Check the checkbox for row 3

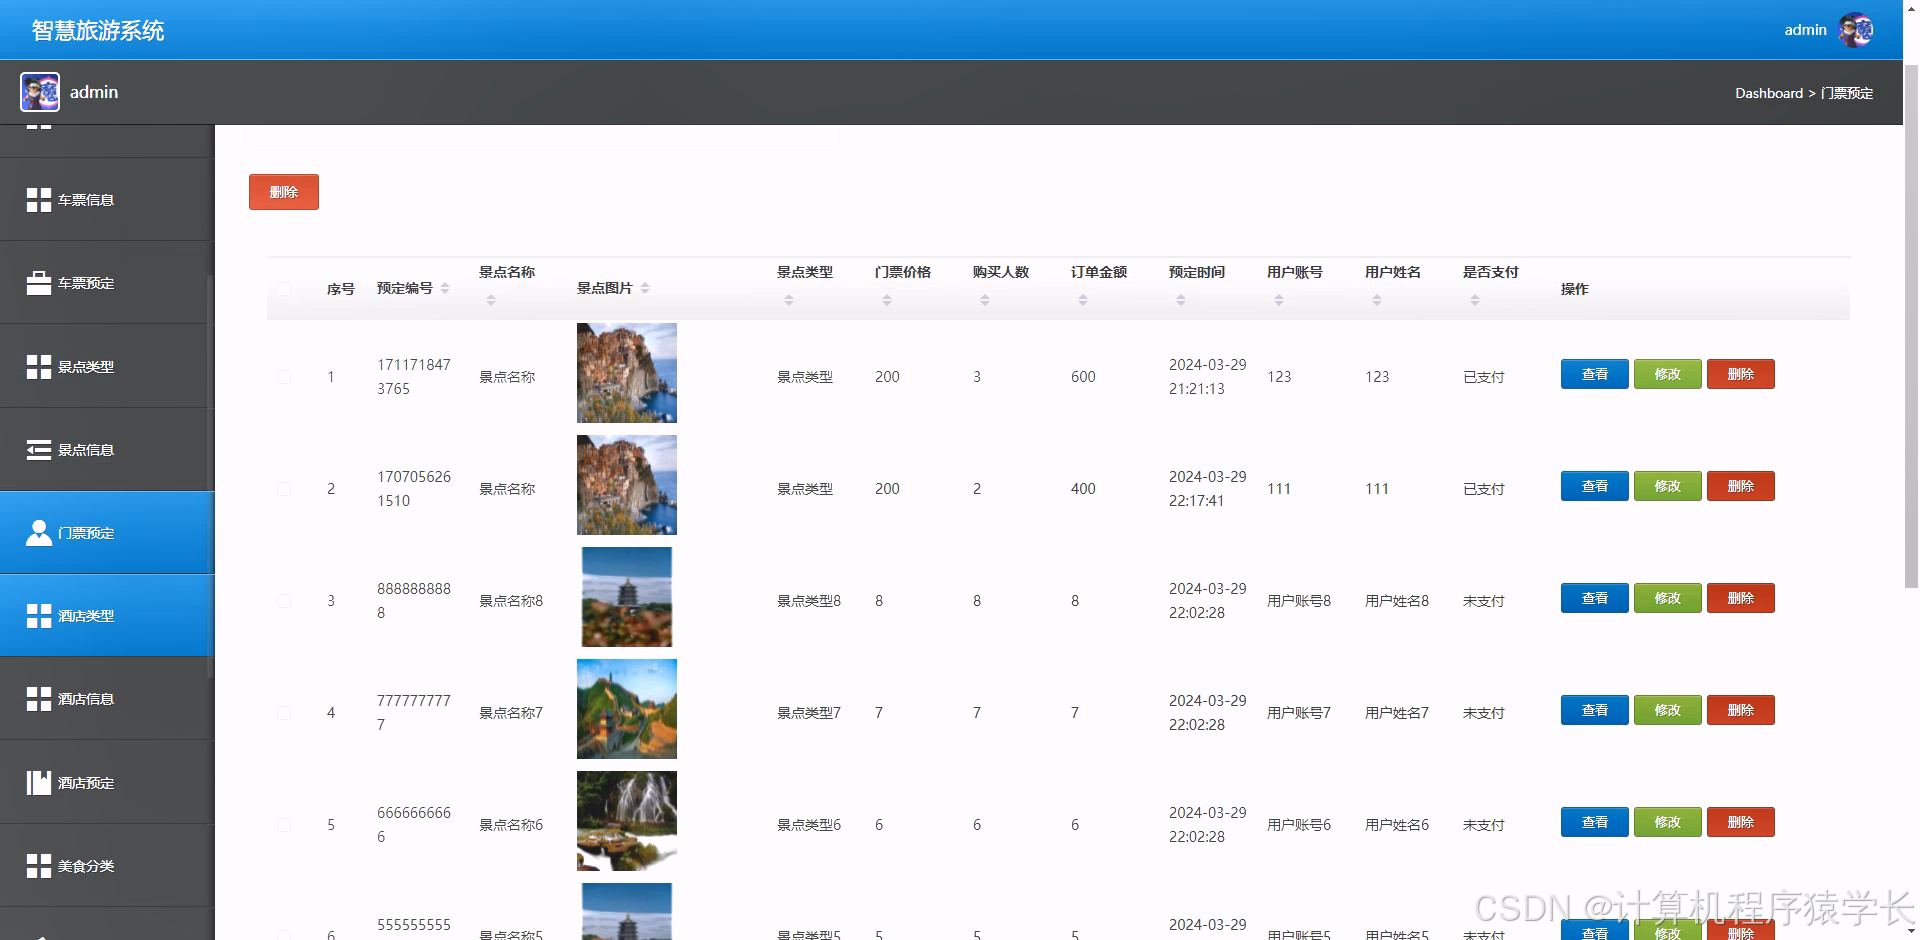point(284,601)
